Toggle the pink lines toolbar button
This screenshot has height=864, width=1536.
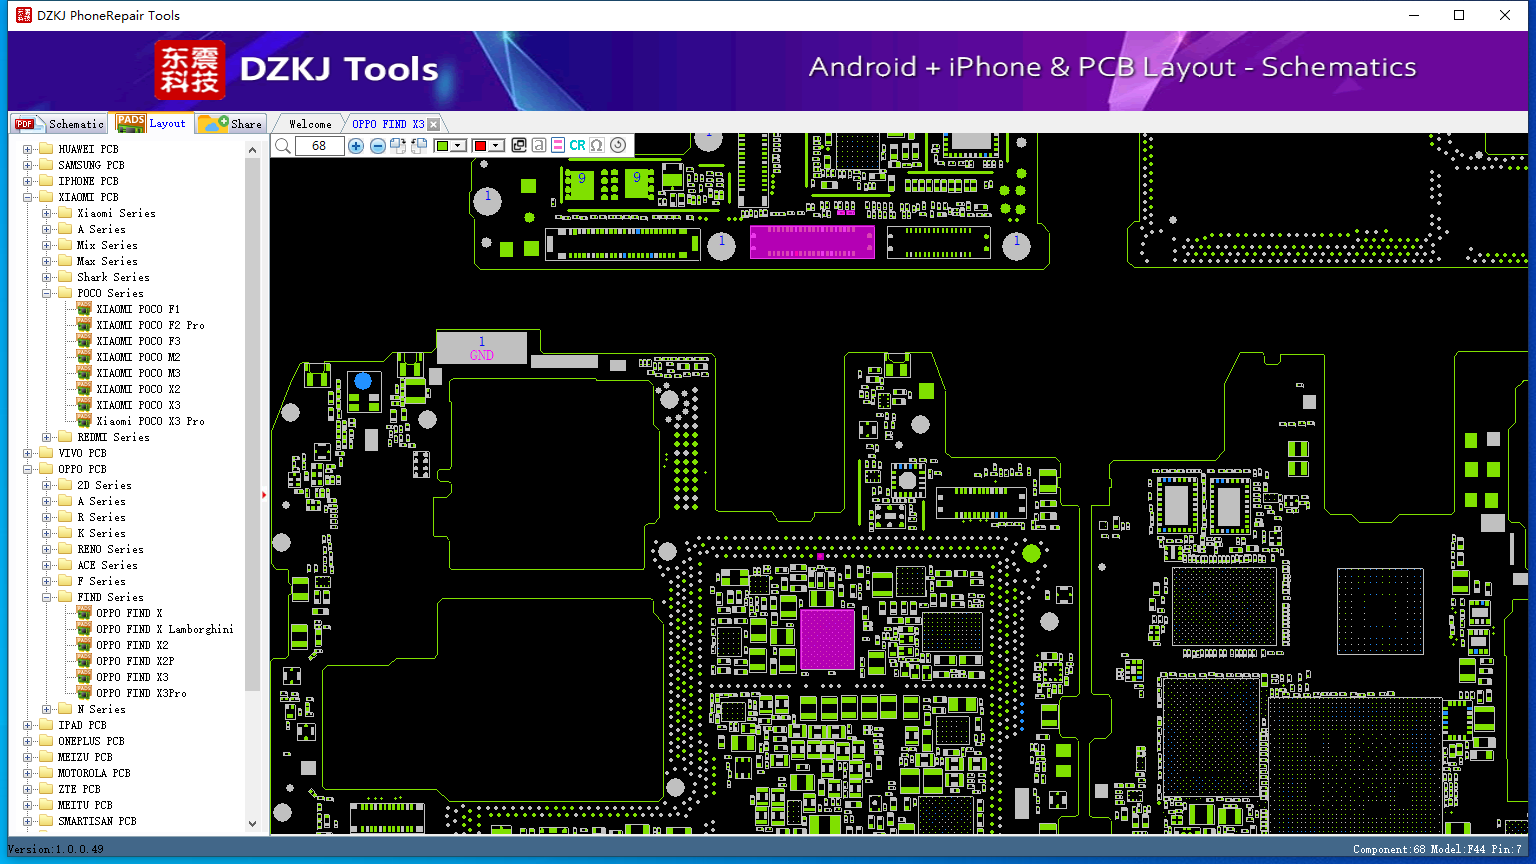click(558, 145)
